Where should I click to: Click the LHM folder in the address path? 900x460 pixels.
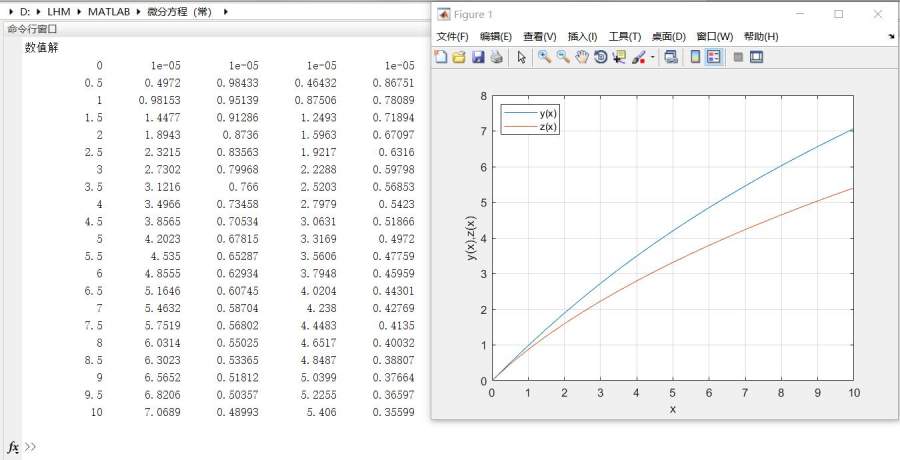pos(57,12)
